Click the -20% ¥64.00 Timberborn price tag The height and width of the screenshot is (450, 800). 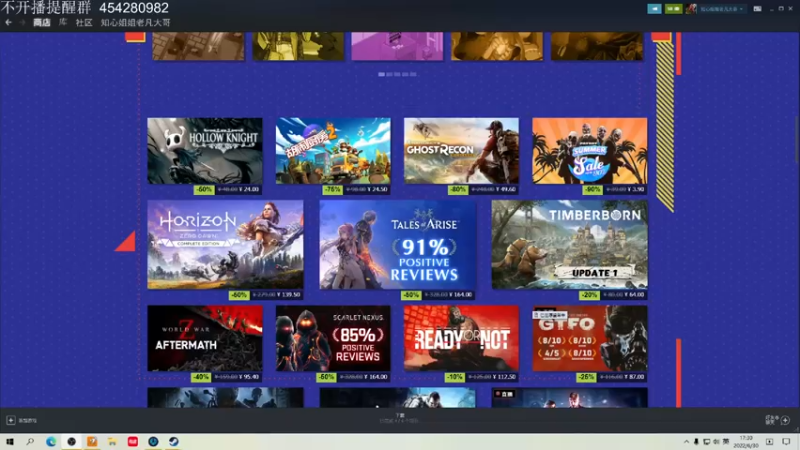click(x=613, y=295)
